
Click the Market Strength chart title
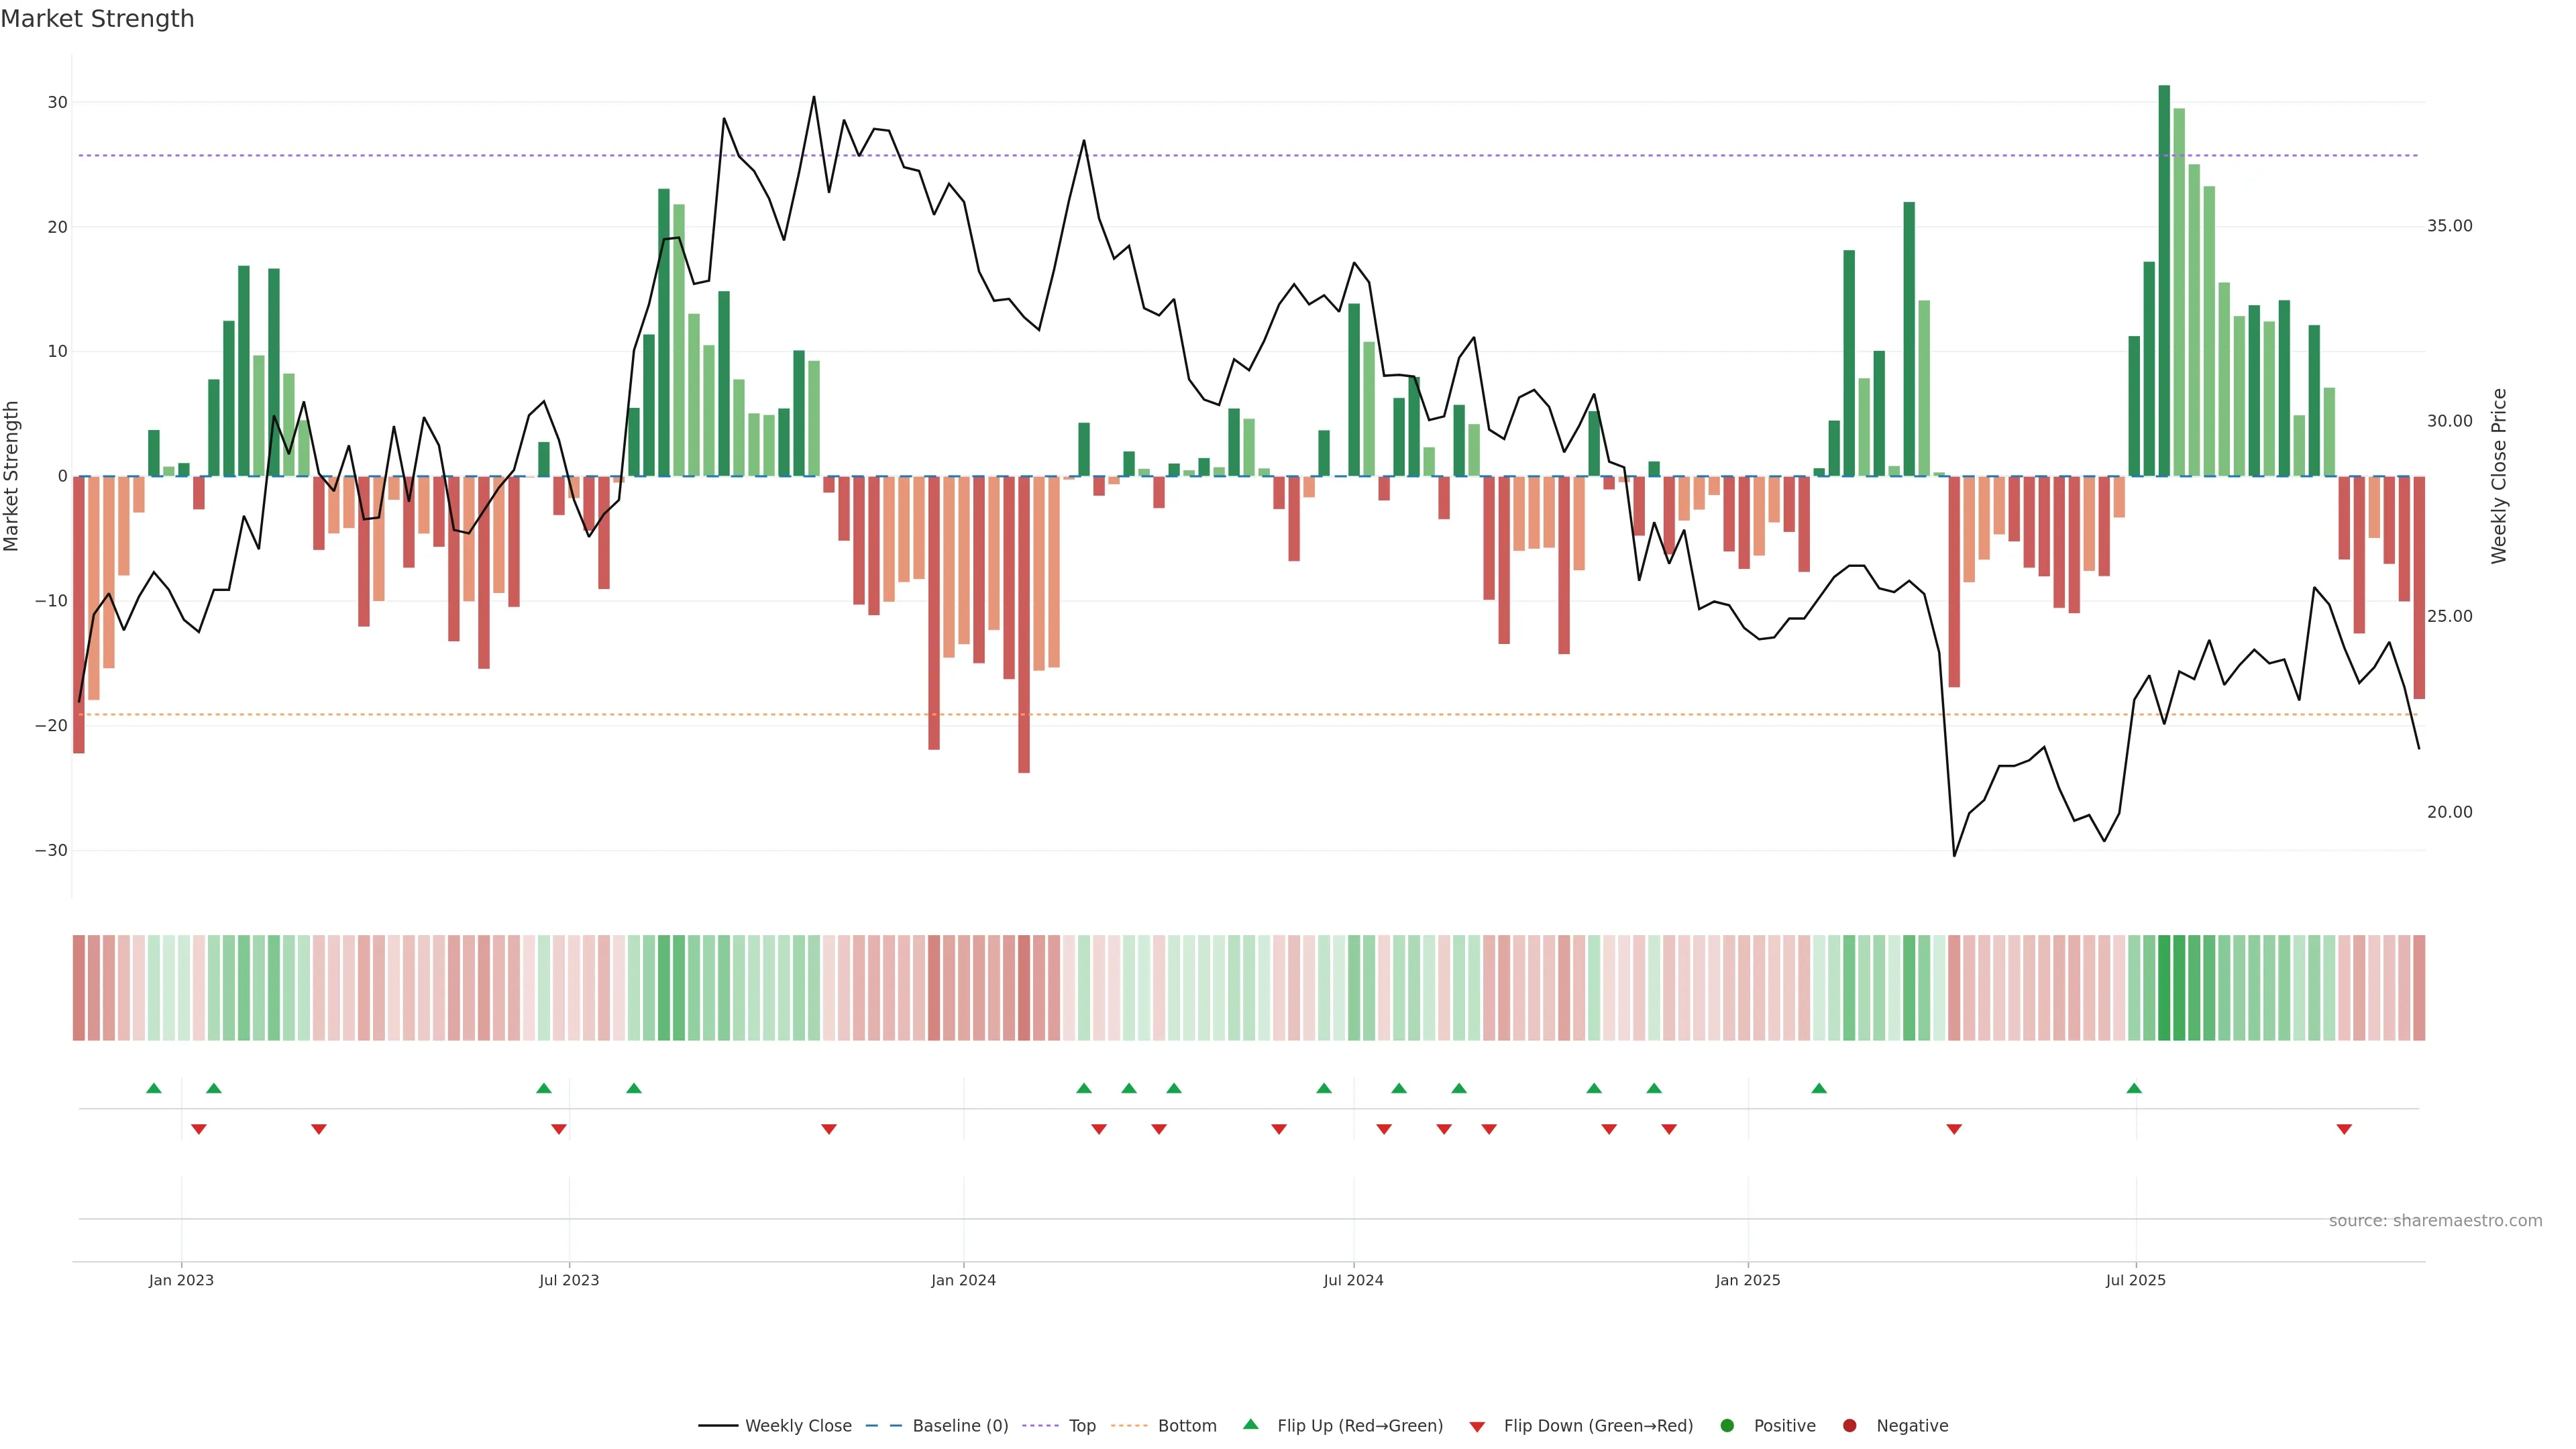[x=97, y=19]
